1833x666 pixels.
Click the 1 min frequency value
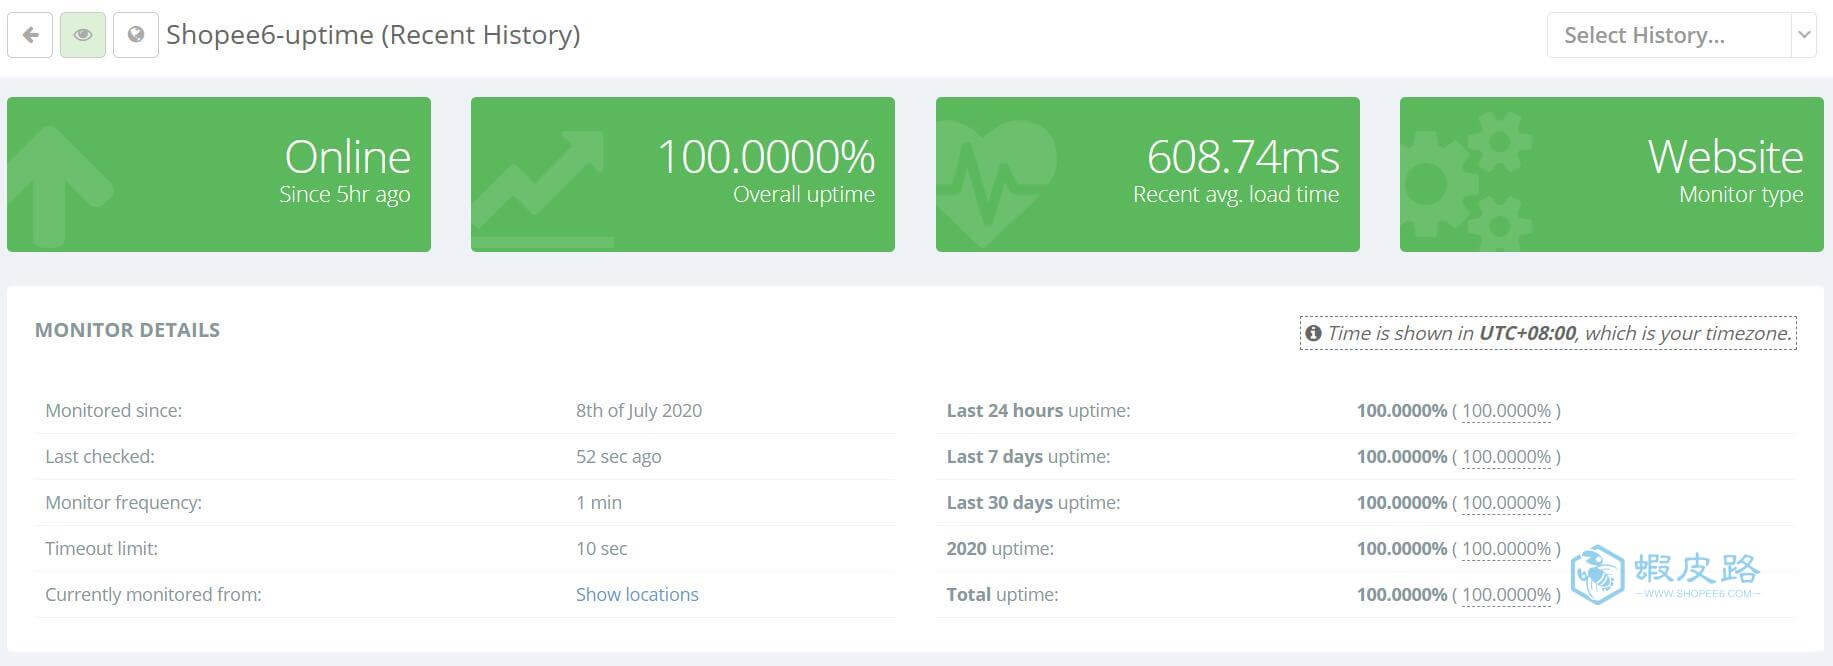[x=599, y=502]
